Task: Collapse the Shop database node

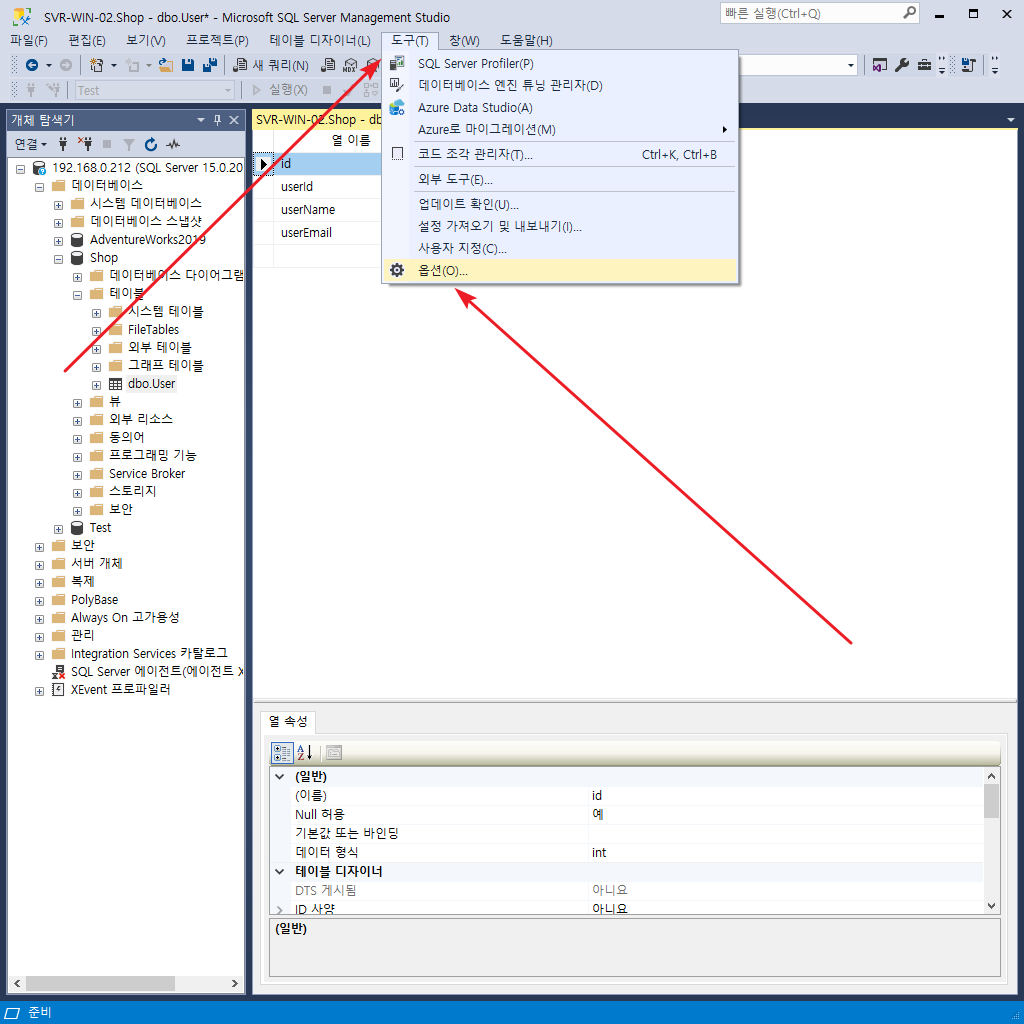Action: pyautogui.click(x=58, y=259)
